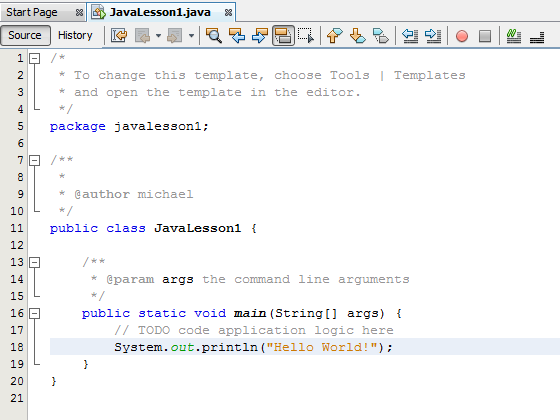The width and height of the screenshot is (560, 420).
Task: Select the JavaLesson1.java tab
Action: [160, 12]
